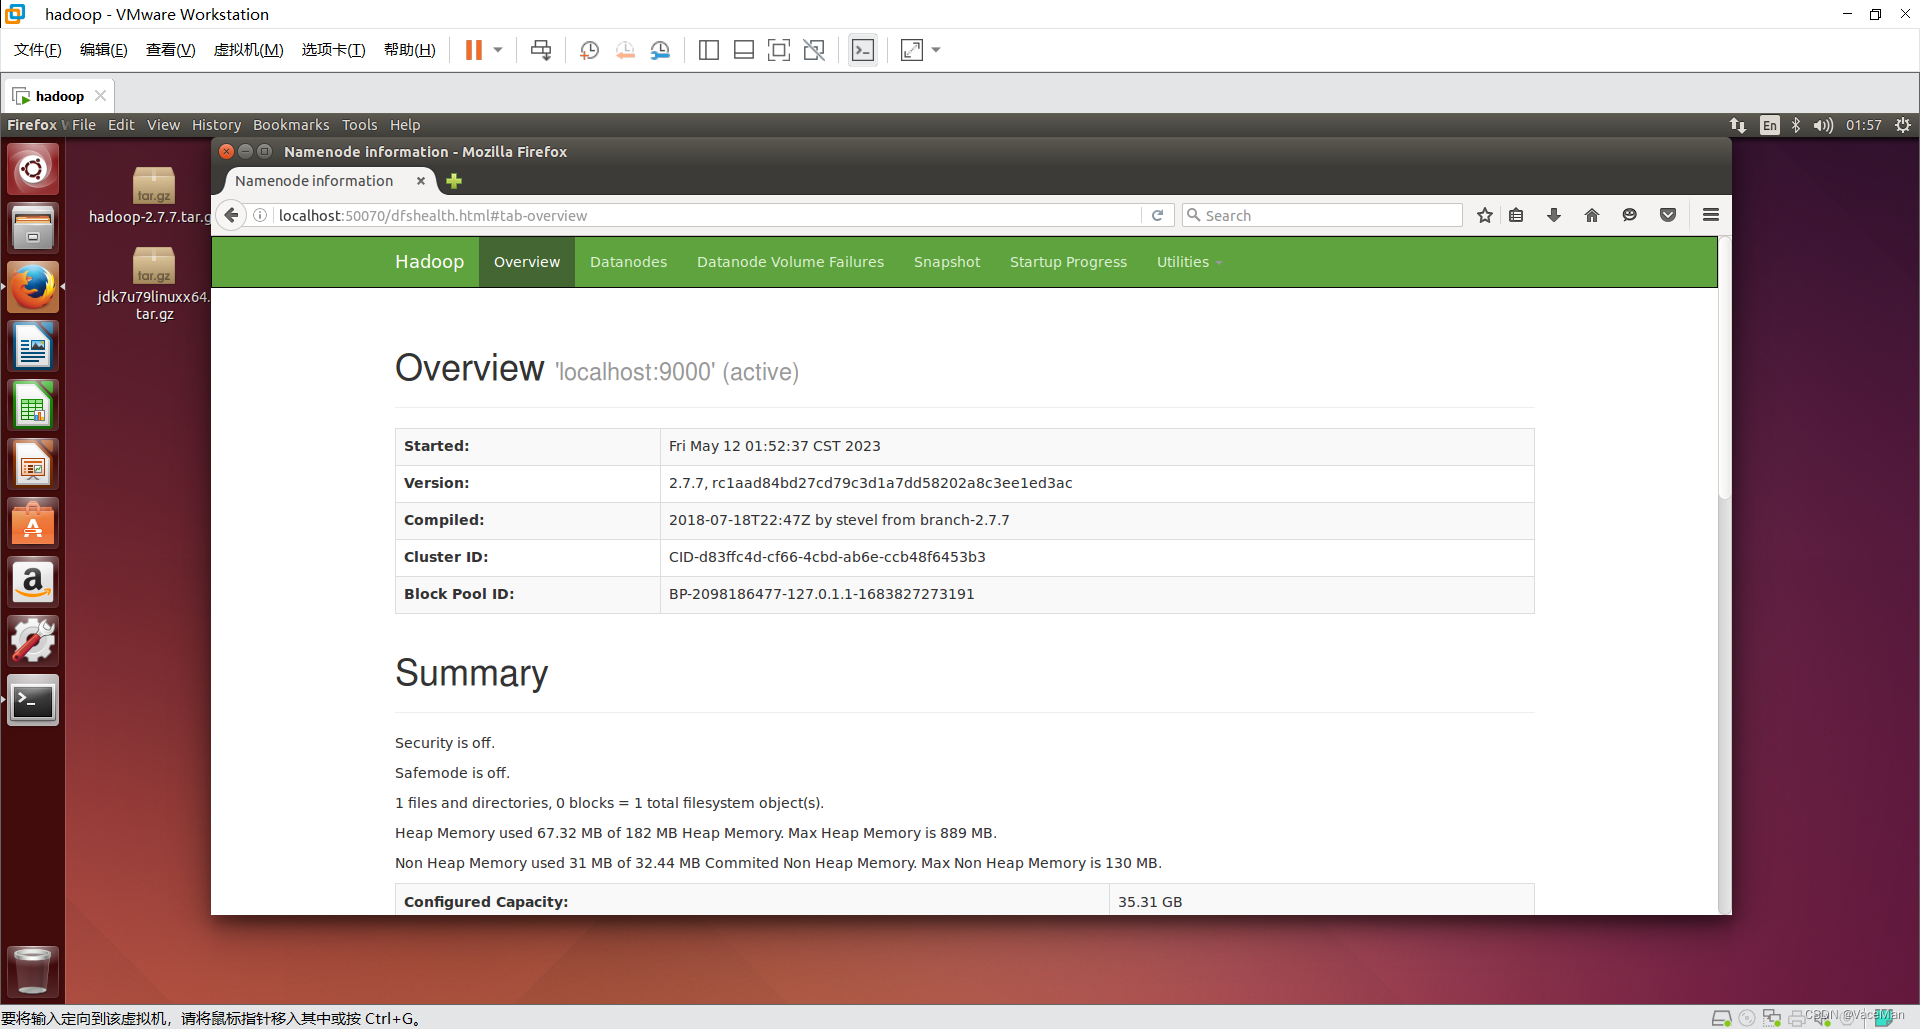1920x1029 pixels.
Task: Click the Firefox Search box
Action: point(1322,215)
